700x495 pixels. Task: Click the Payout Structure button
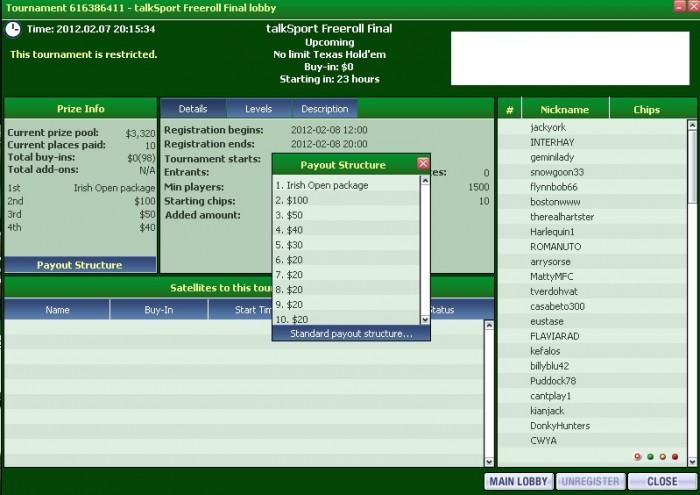click(80, 265)
